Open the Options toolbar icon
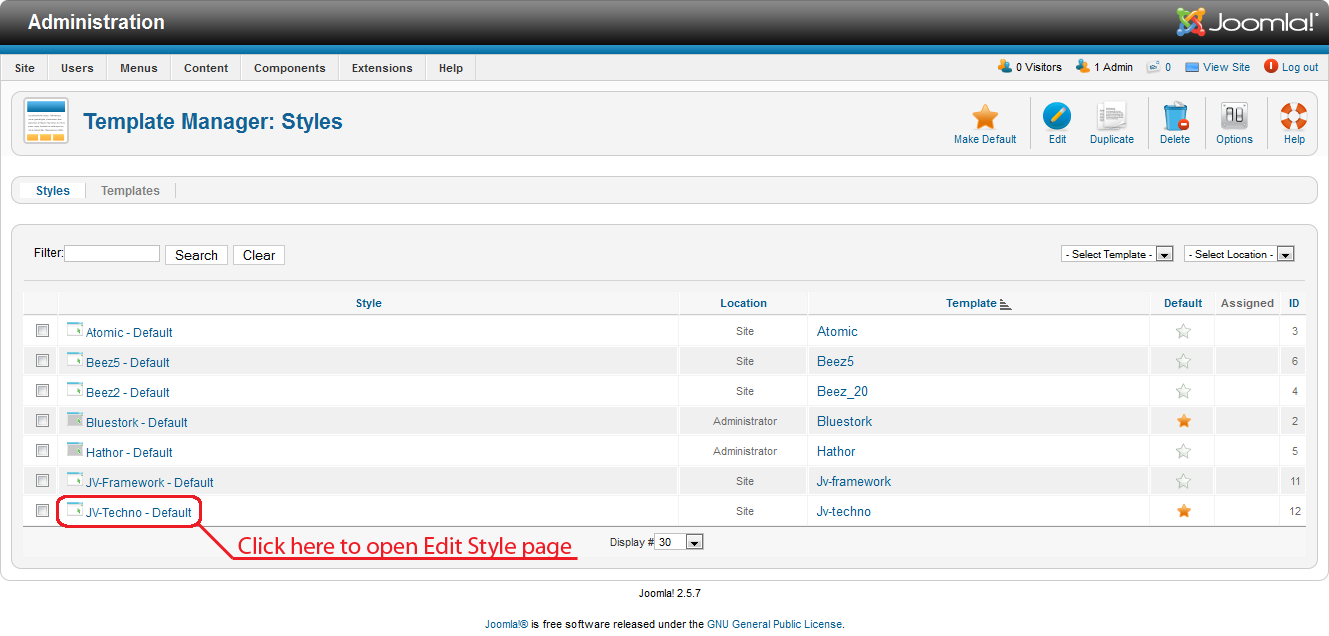Image resolution: width=1329 pixels, height=636 pixels. click(x=1234, y=116)
